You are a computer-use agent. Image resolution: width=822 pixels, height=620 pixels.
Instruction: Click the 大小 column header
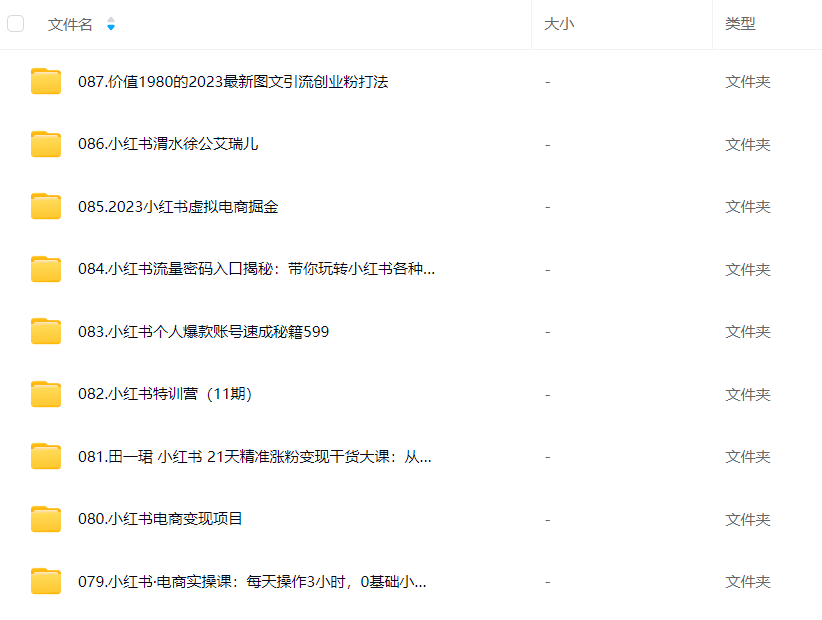point(559,24)
